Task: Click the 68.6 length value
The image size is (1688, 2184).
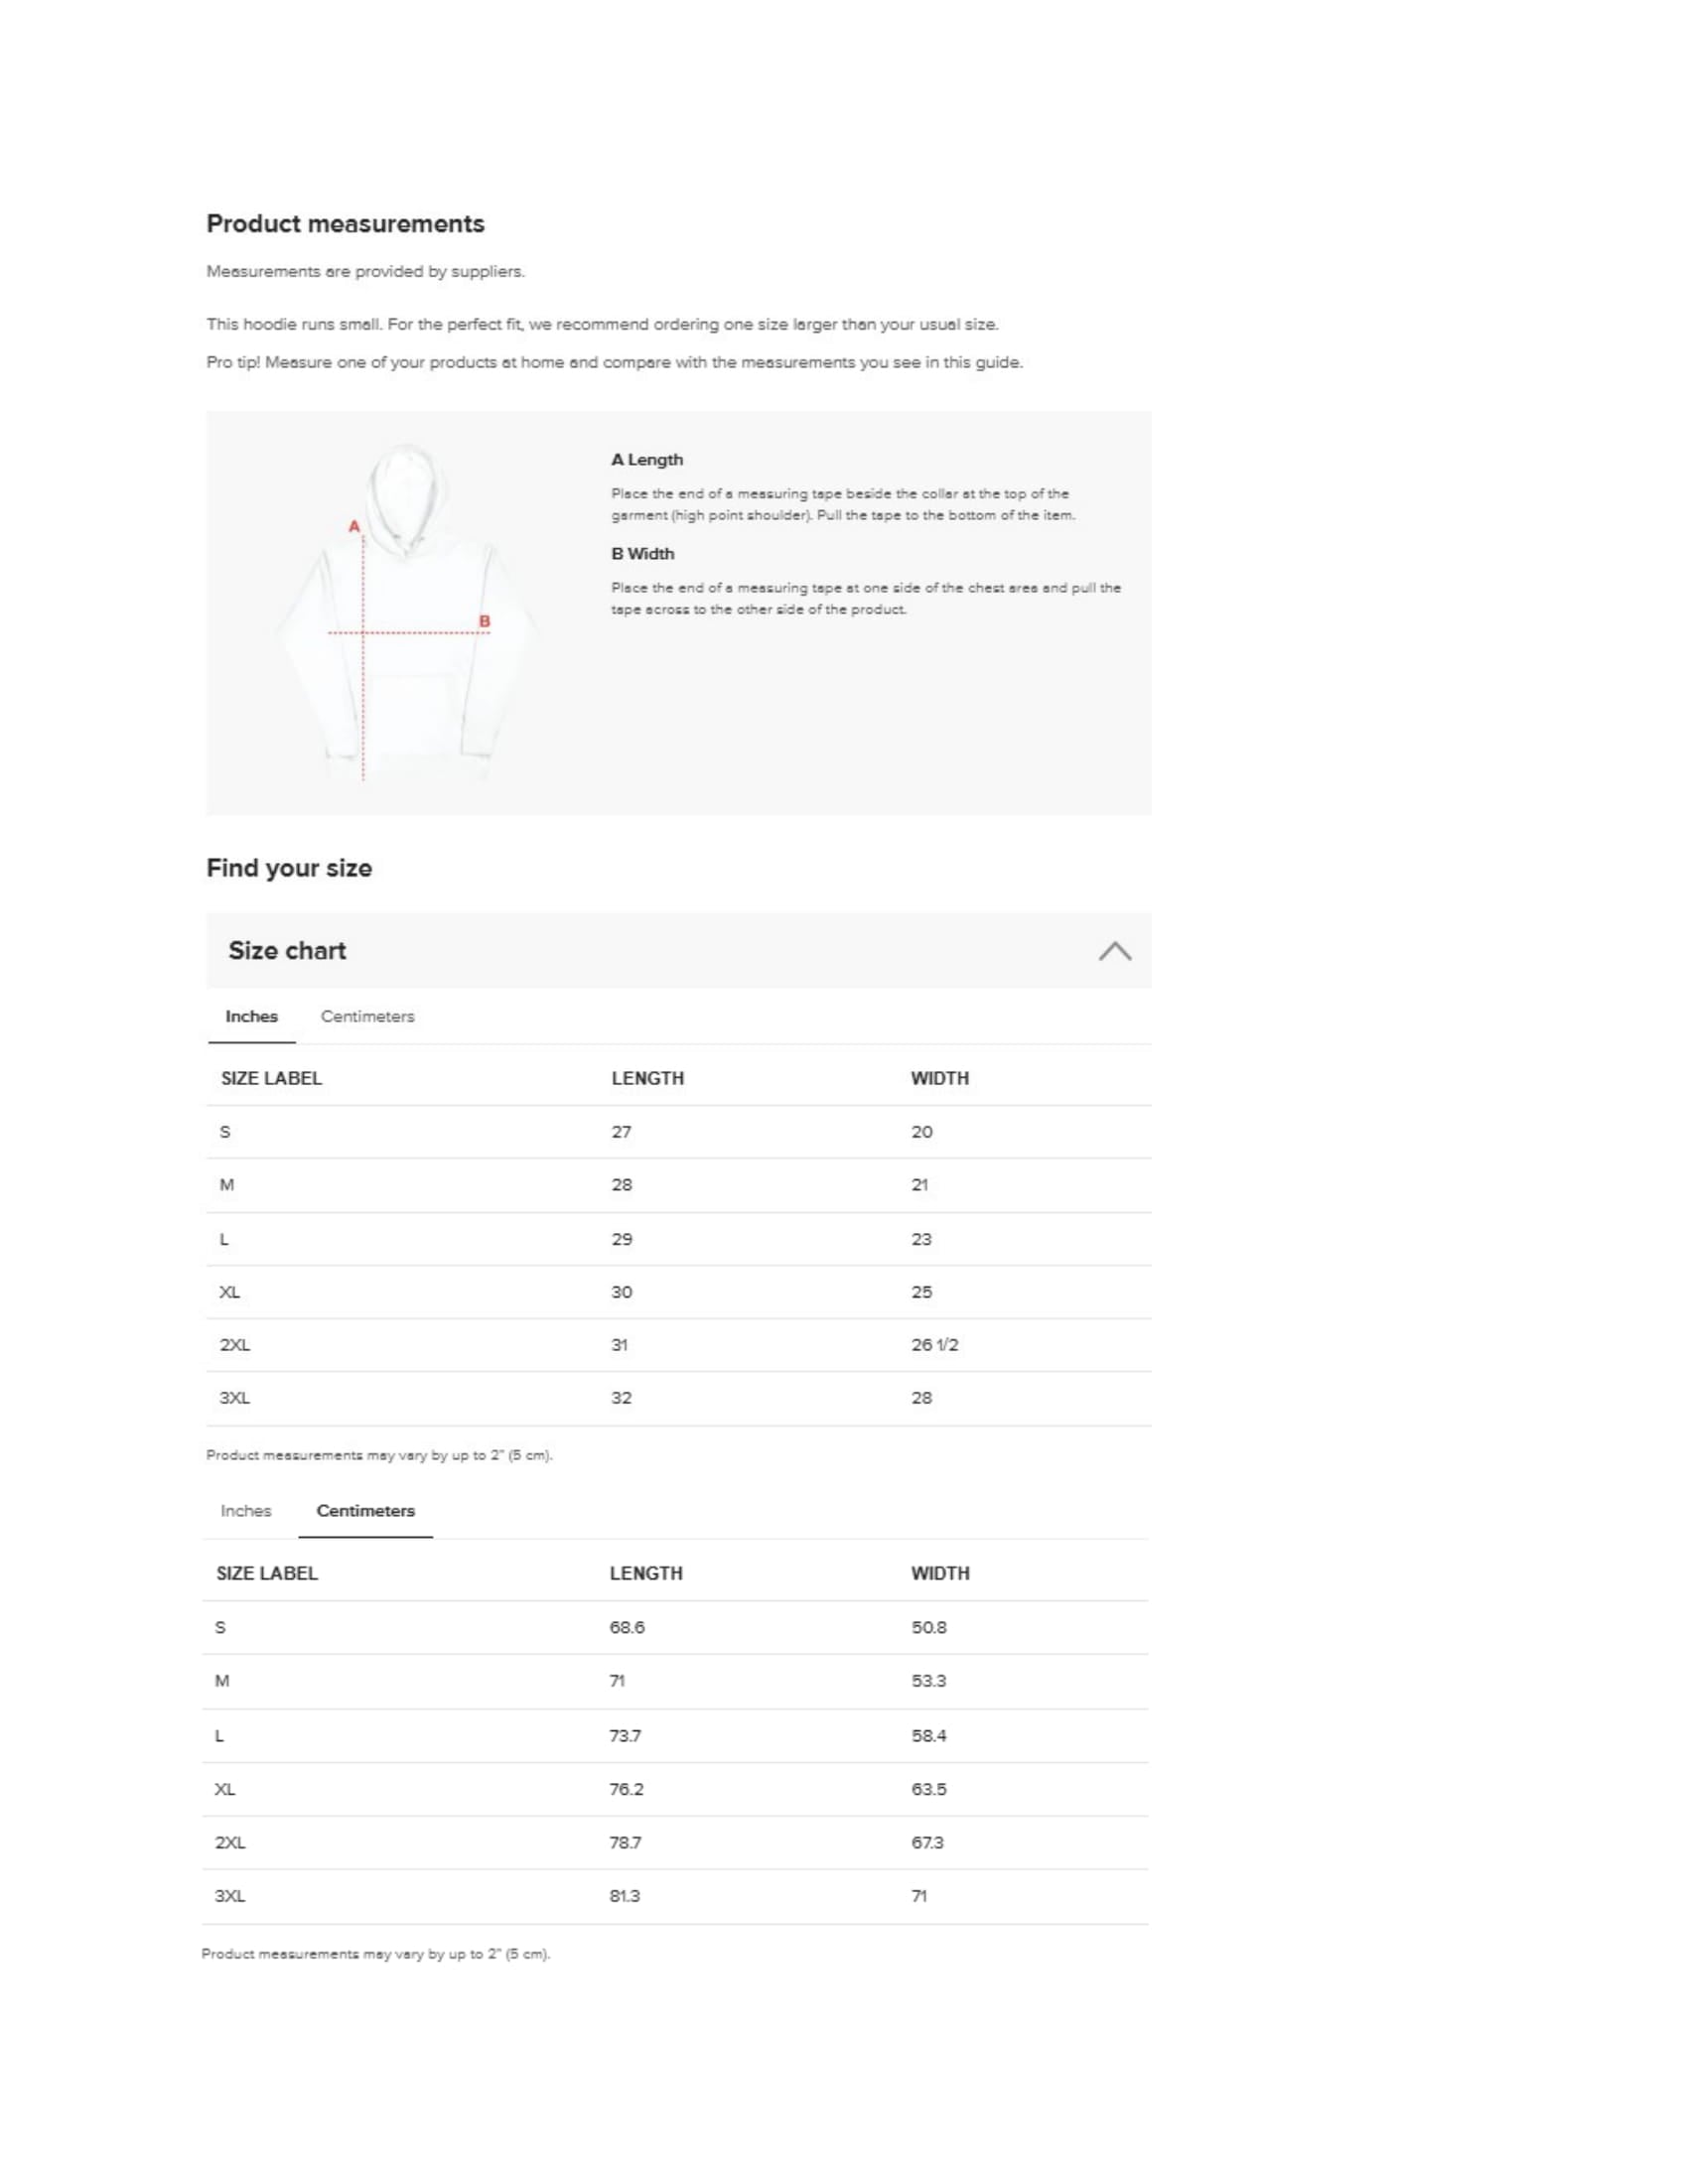Action: [627, 1628]
